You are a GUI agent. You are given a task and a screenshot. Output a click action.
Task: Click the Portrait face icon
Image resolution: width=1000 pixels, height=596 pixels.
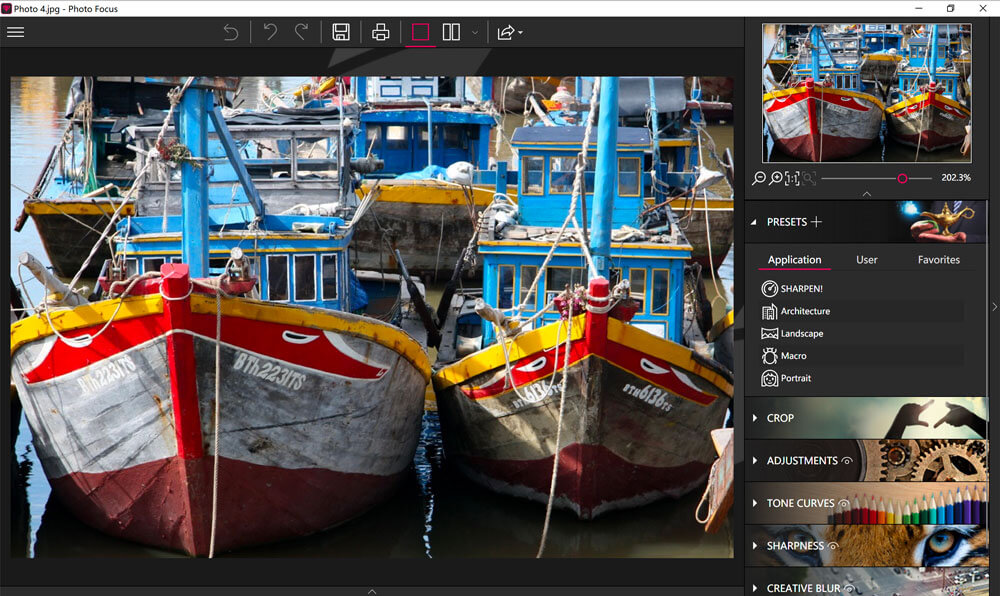[769, 378]
